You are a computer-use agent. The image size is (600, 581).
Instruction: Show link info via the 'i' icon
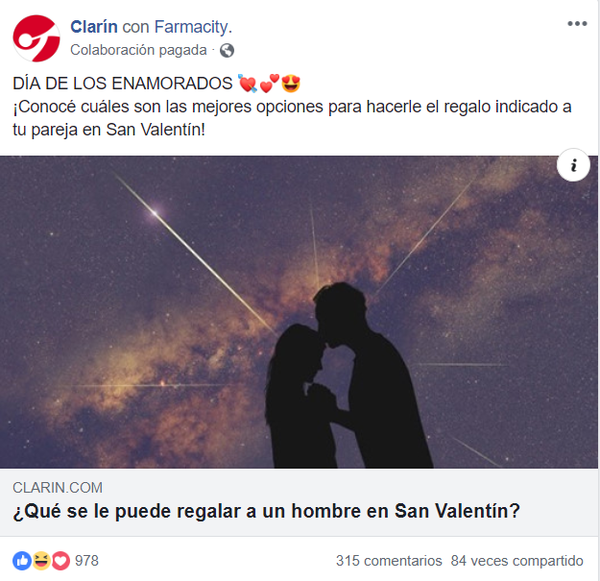click(573, 165)
